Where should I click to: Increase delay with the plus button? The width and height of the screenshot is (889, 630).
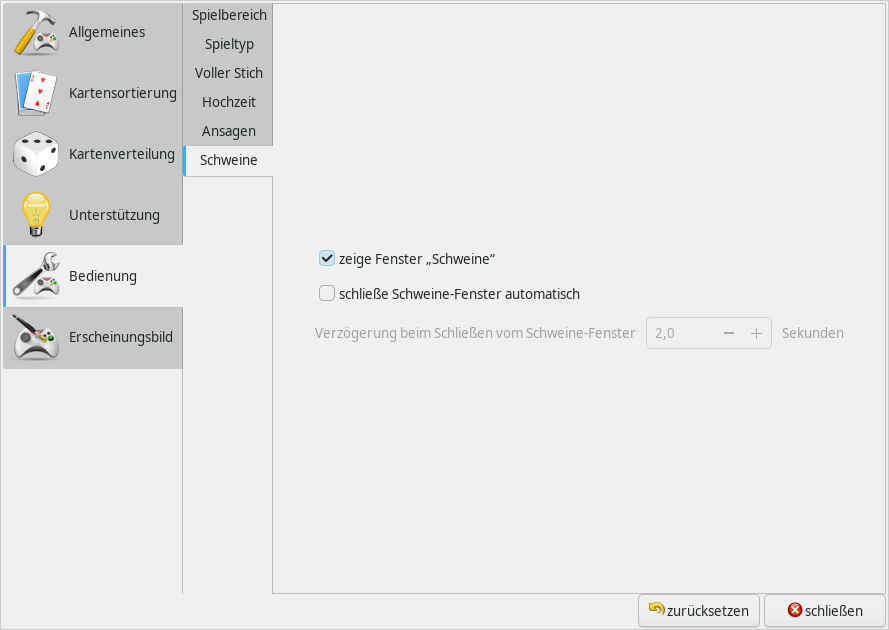[757, 333]
